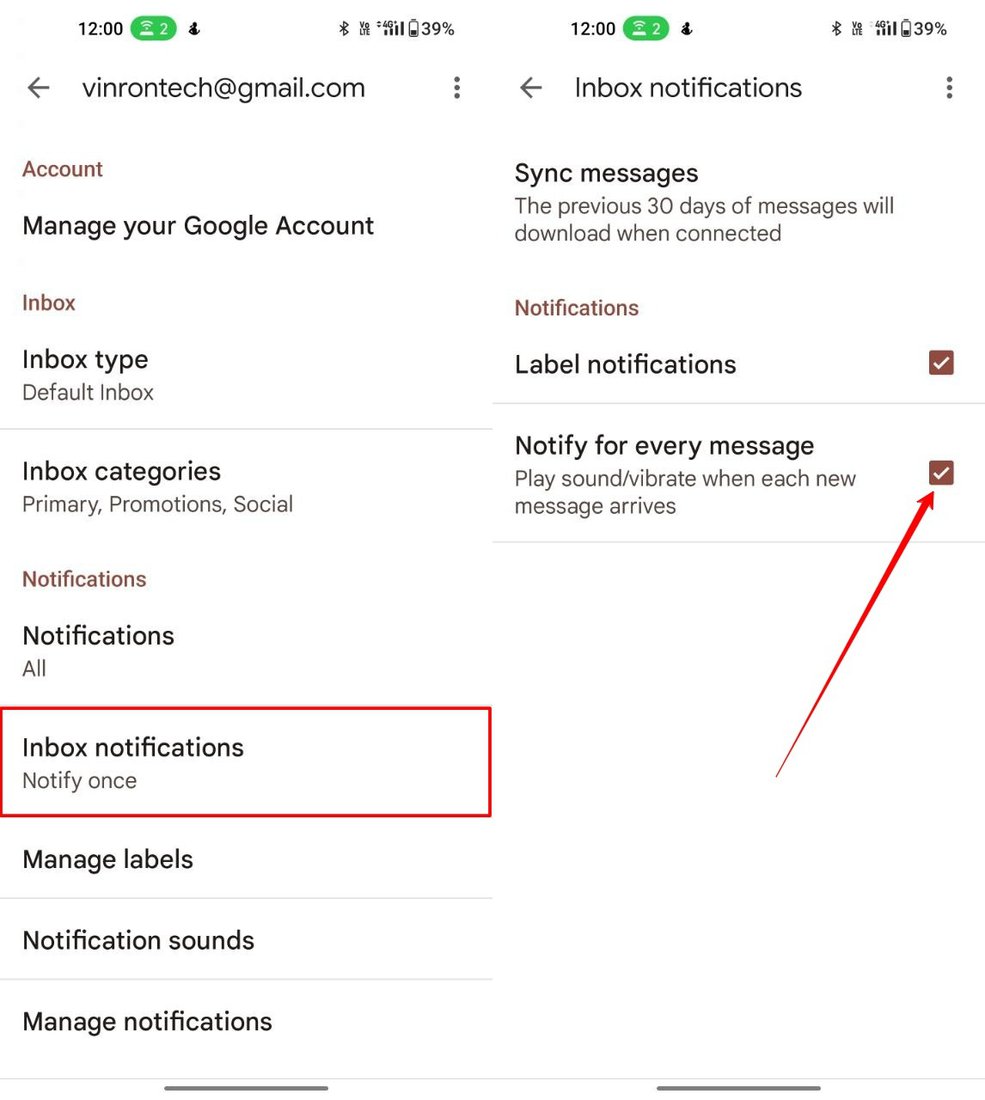
Task: Open the Manage labels settings
Action: [x=107, y=859]
